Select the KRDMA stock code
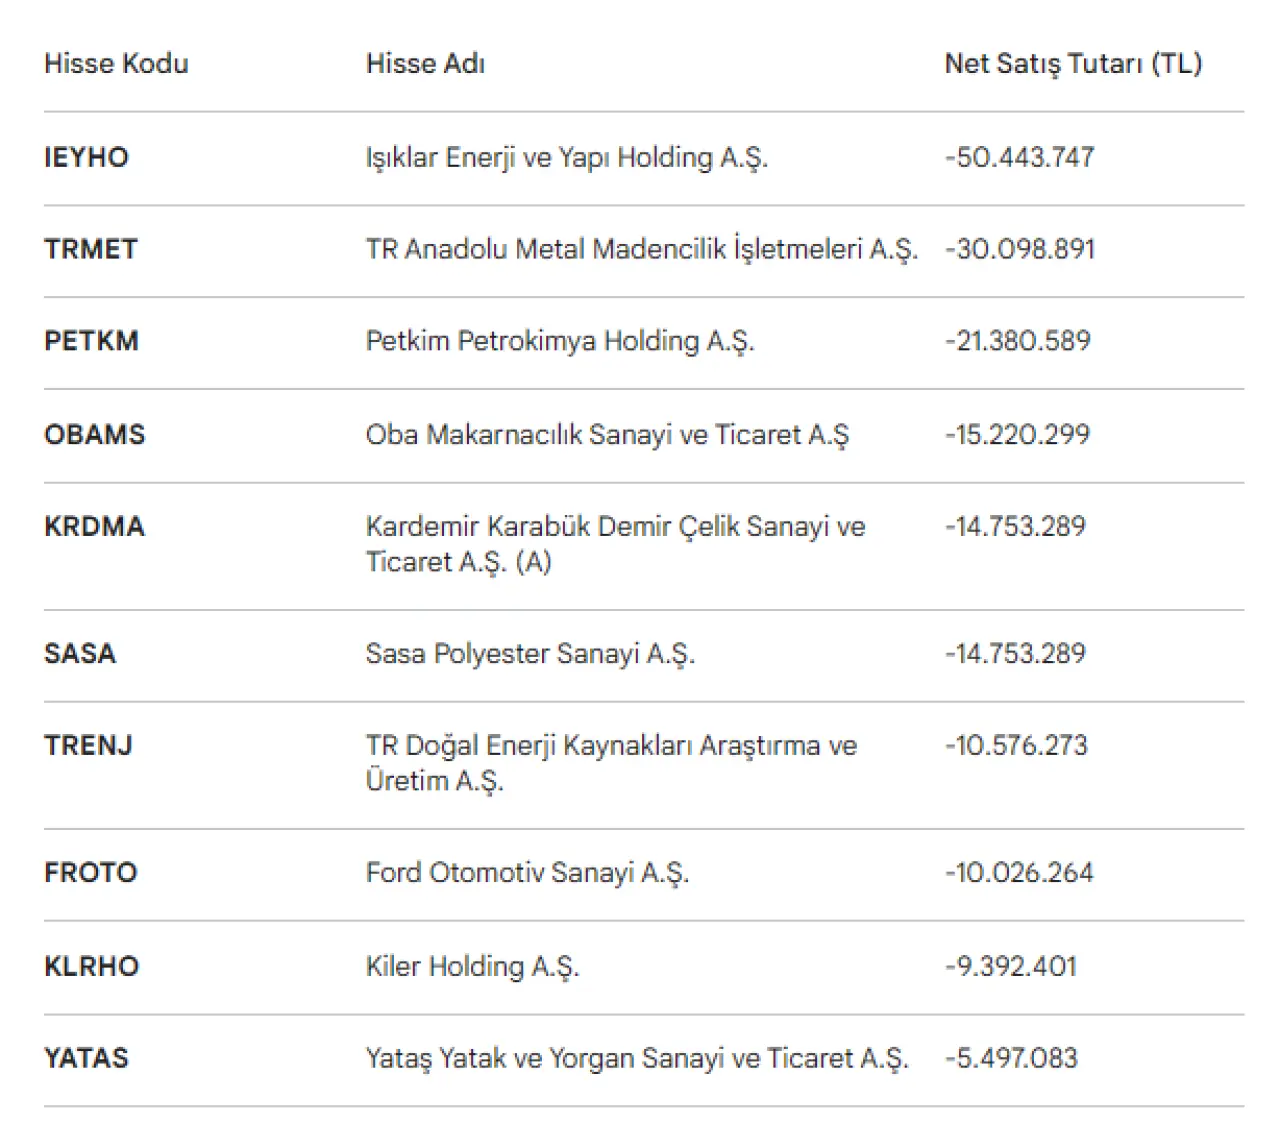 (x=94, y=527)
